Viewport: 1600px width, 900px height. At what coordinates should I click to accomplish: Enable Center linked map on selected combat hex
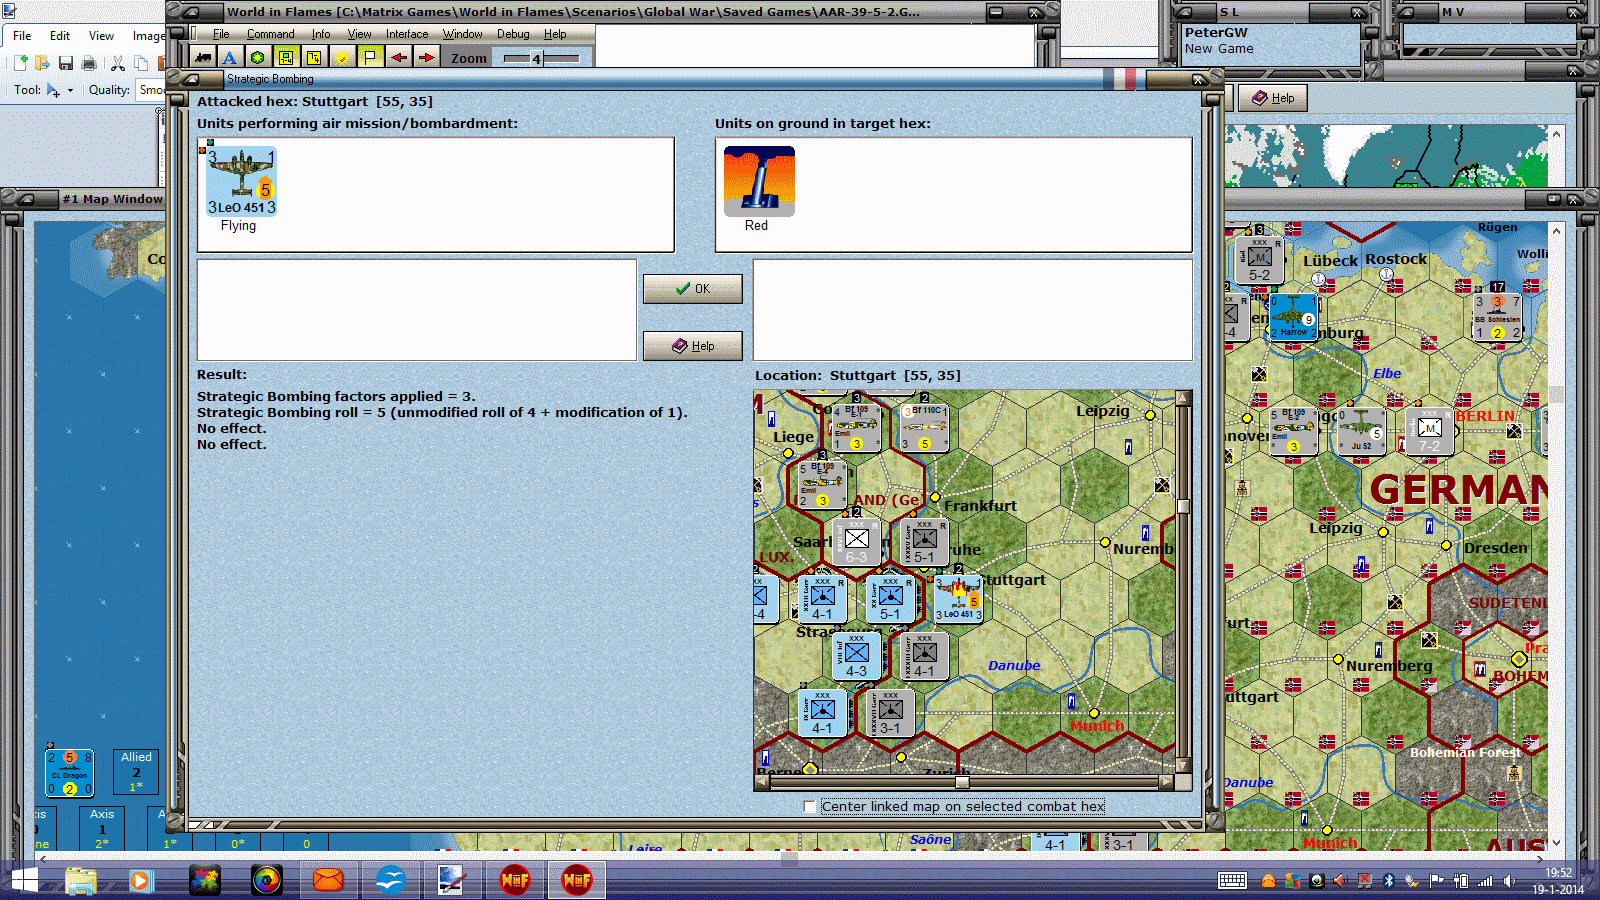(810, 807)
